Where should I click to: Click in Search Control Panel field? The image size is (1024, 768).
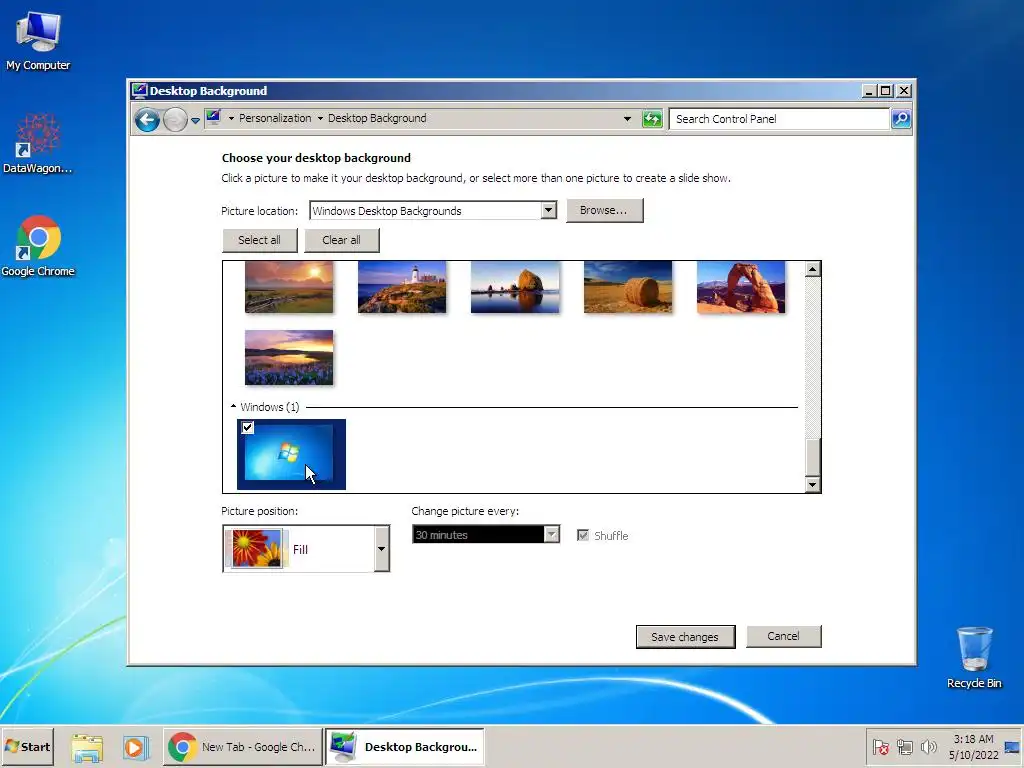click(x=778, y=119)
